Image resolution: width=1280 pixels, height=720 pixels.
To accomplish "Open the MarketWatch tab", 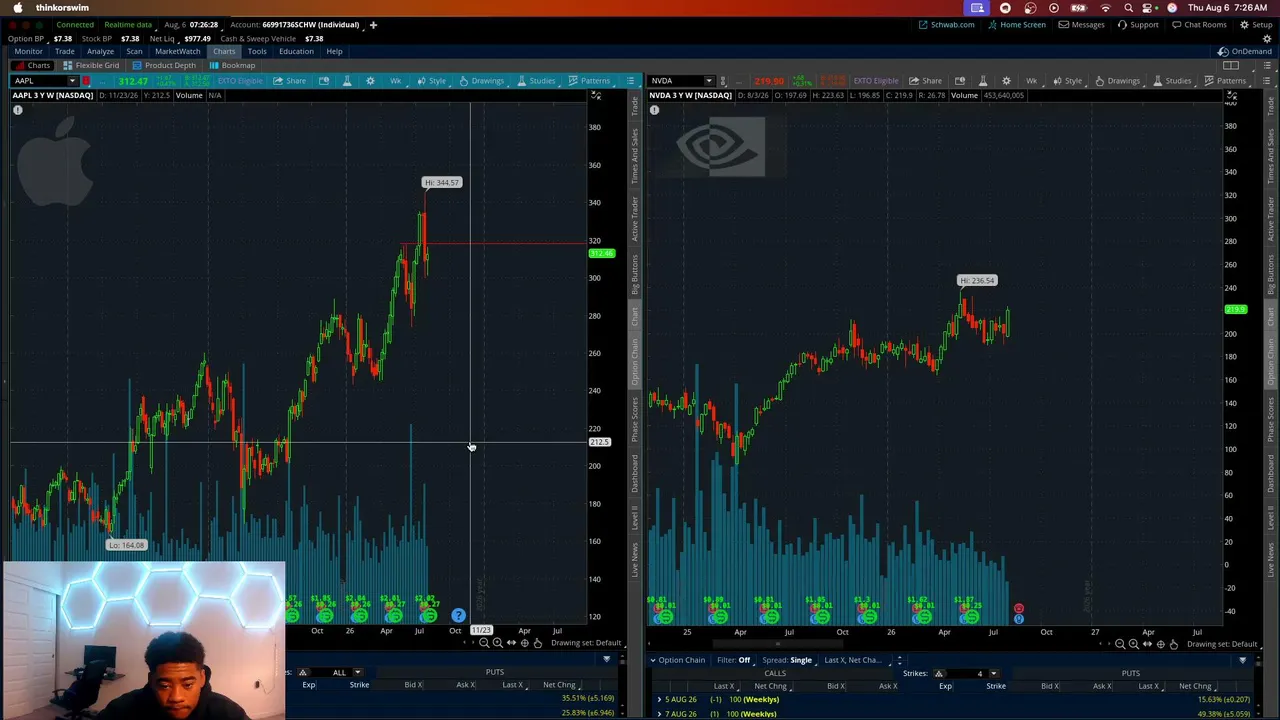I will point(177,51).
